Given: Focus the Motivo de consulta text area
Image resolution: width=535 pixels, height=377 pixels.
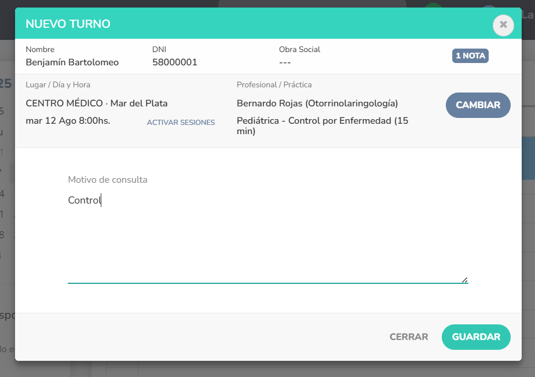Looking at the screenshot, I should coord(268,238).
